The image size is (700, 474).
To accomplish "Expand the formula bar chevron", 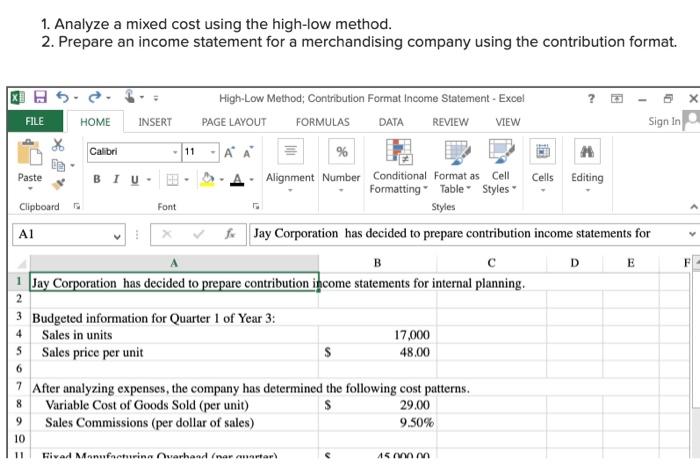I will [x=692, y=234].
